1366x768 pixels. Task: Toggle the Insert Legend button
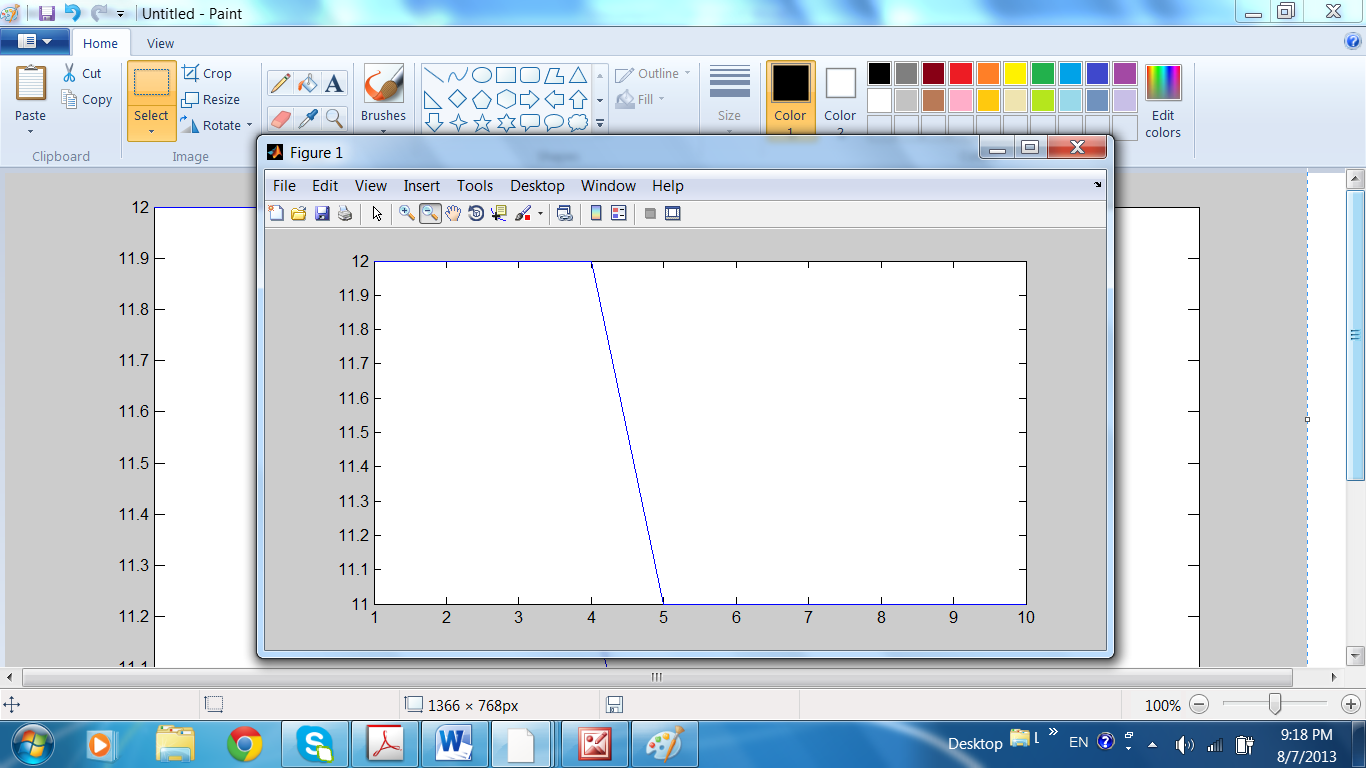coord(618,213)
